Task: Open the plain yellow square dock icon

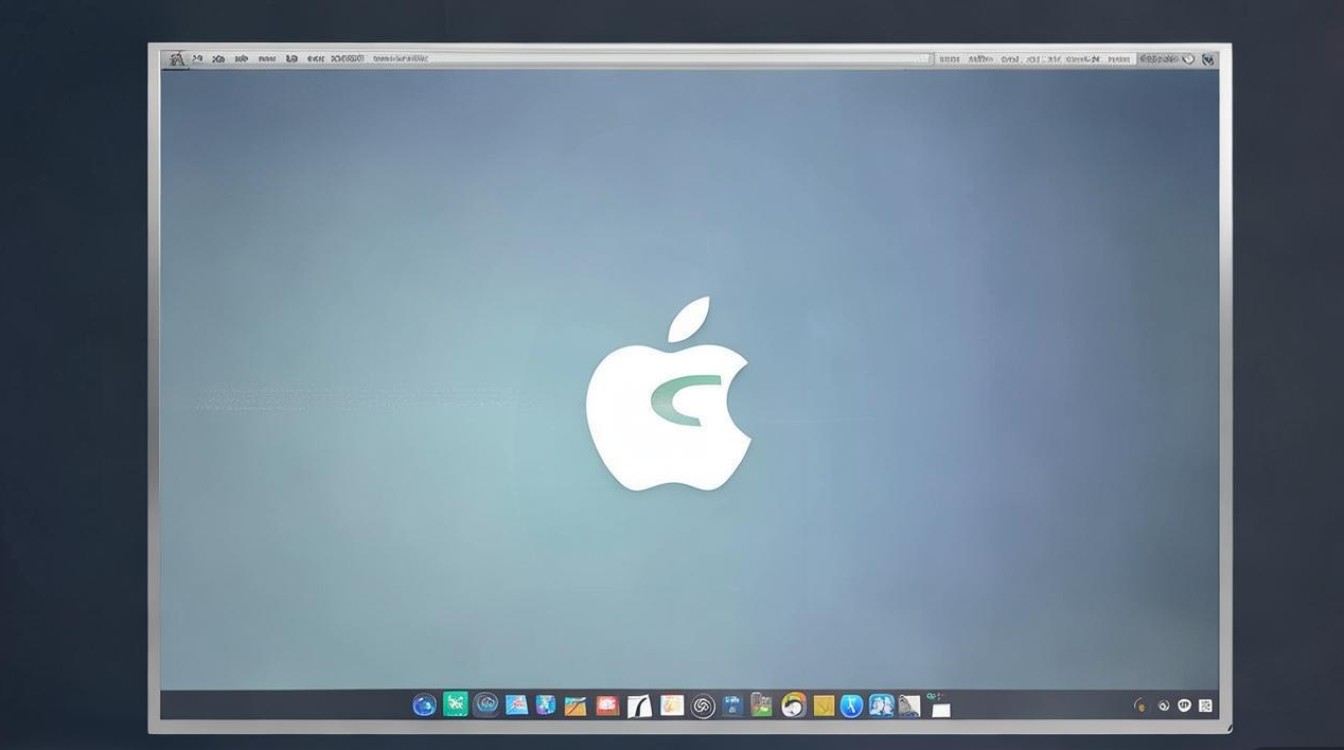Action: [823, 706]
